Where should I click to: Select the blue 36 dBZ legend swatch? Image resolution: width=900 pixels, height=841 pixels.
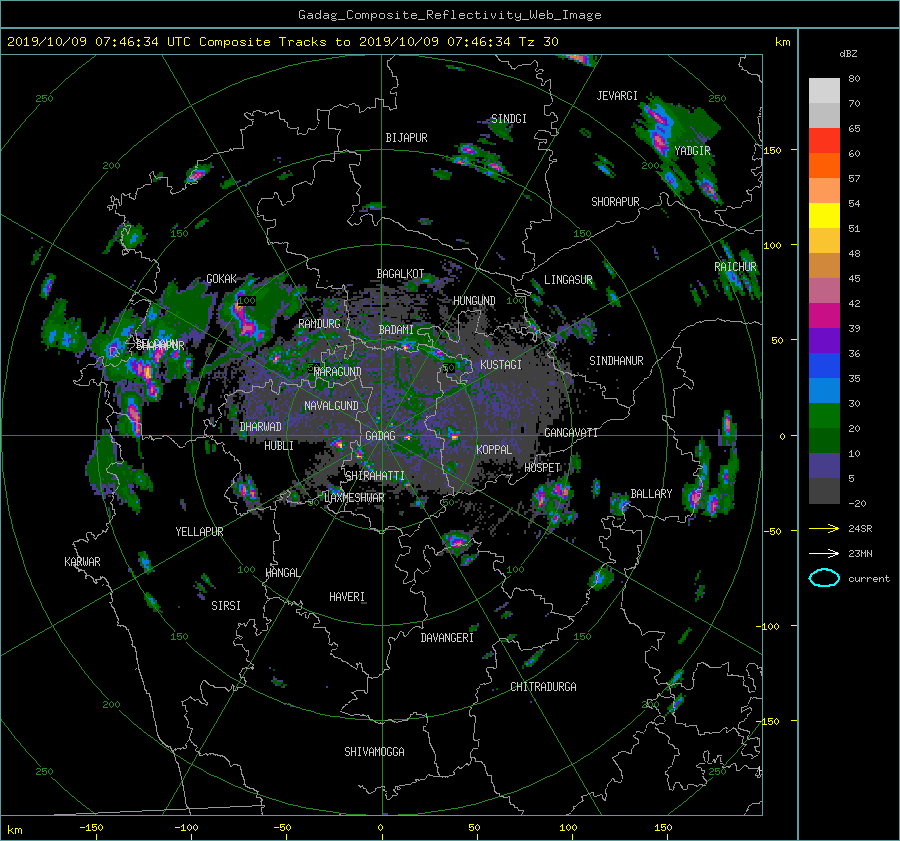coord(824,365)
